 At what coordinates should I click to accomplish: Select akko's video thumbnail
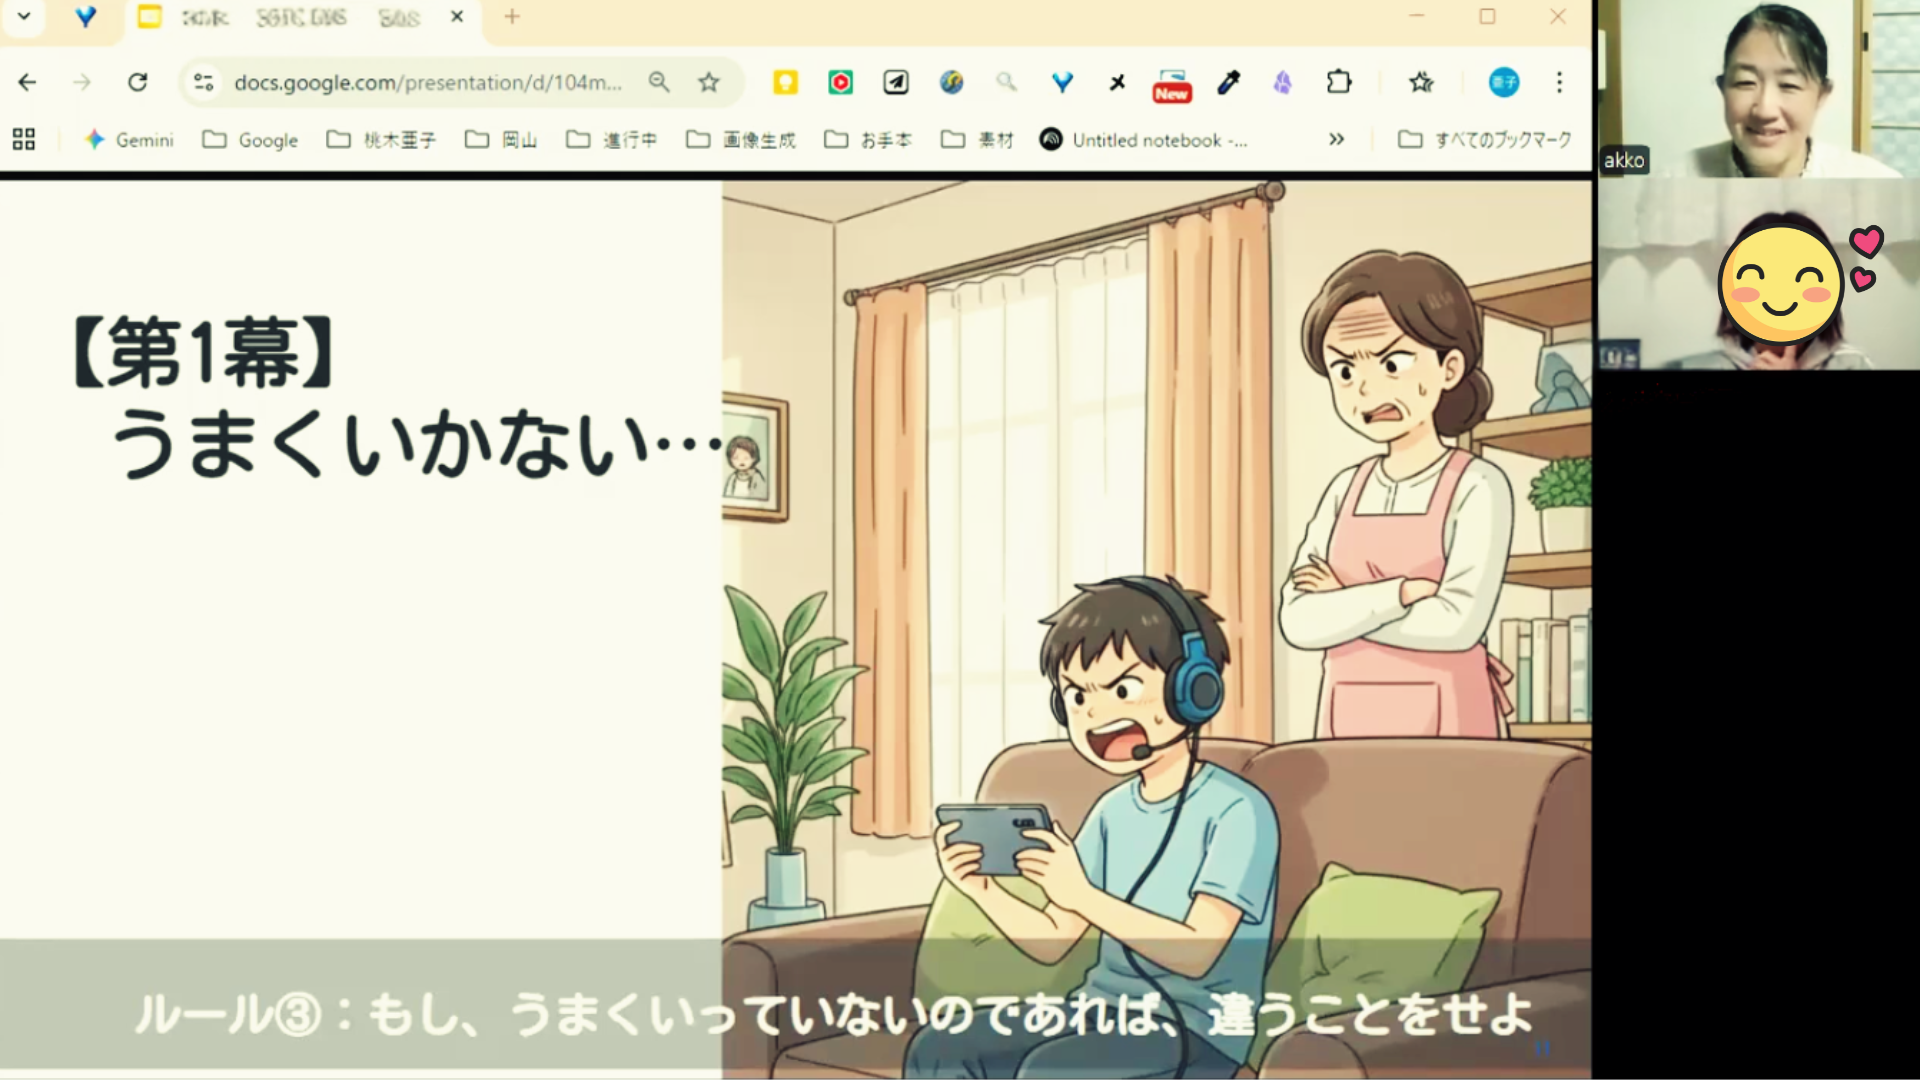coord(1758,88)
